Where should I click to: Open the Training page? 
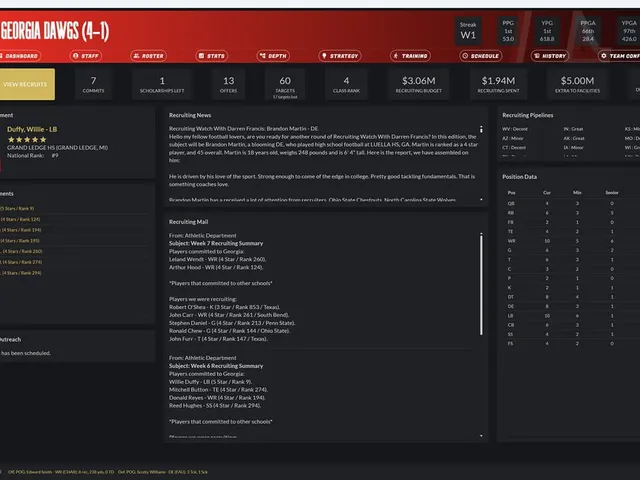(410, 56)
